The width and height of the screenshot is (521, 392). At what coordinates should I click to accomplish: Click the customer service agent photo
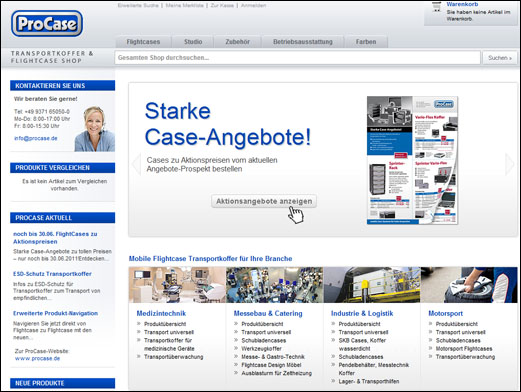[x=94, y=129]
